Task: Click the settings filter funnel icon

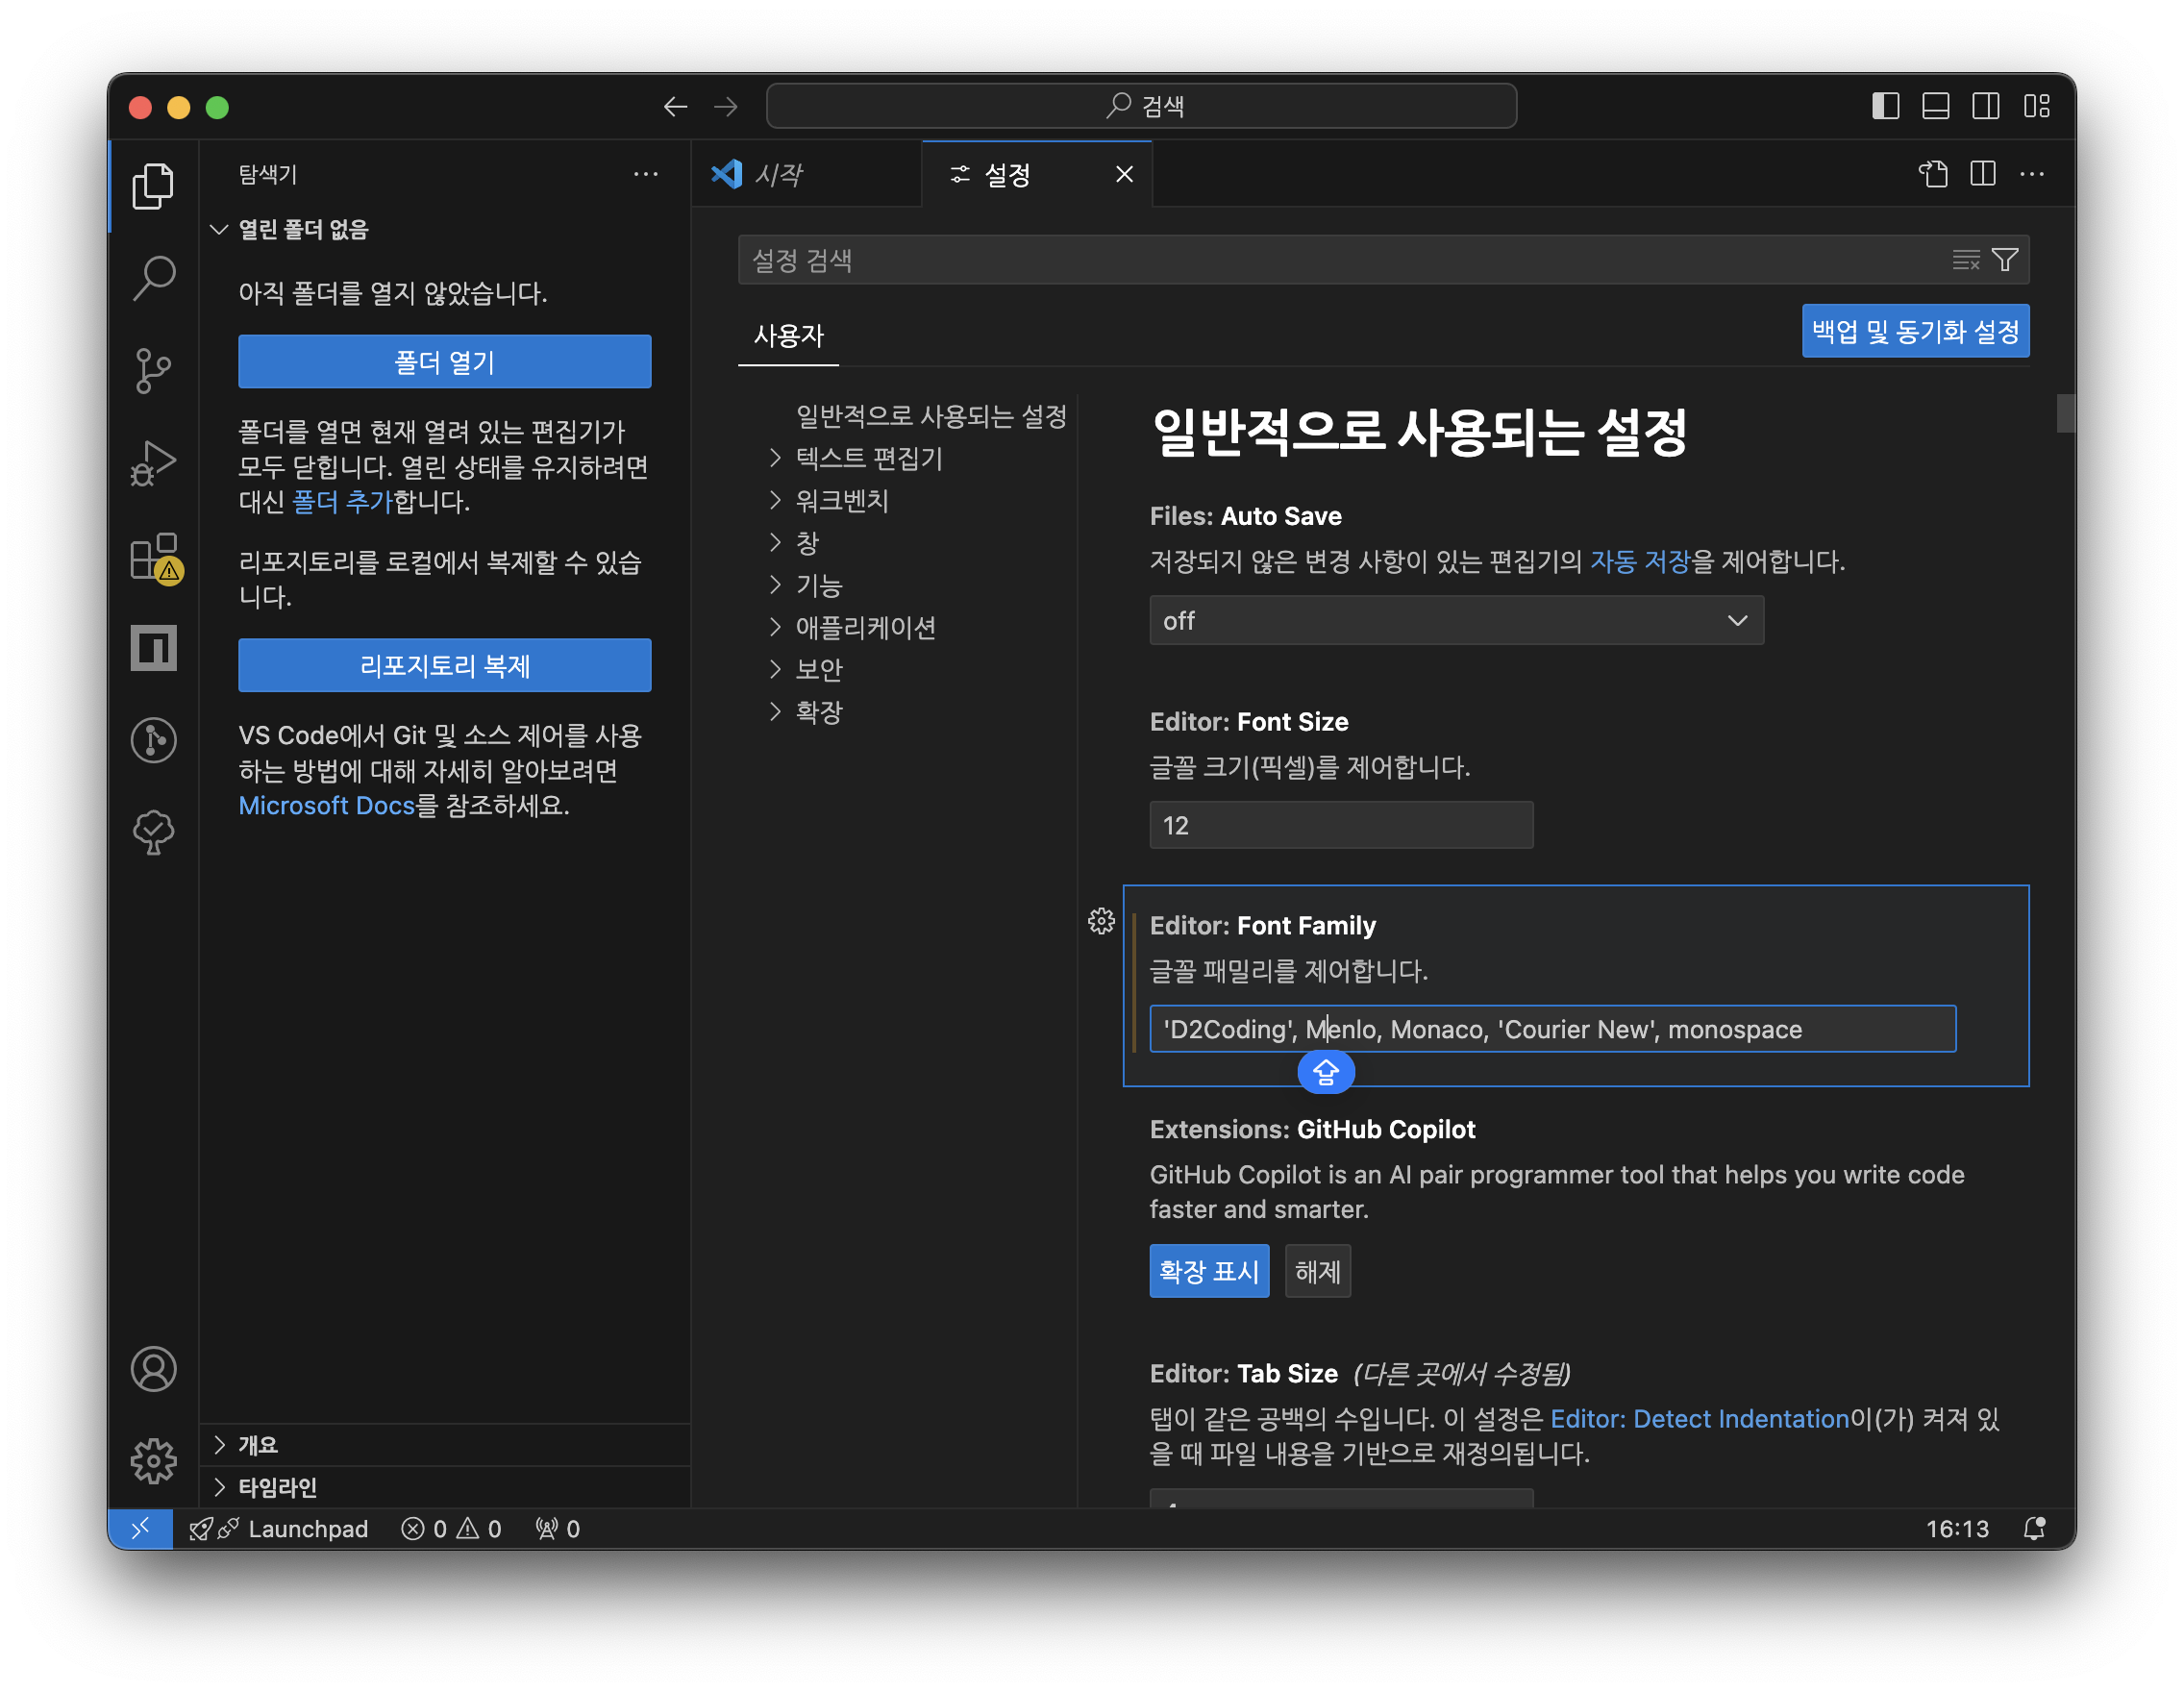Action: tap(2004, 260)
